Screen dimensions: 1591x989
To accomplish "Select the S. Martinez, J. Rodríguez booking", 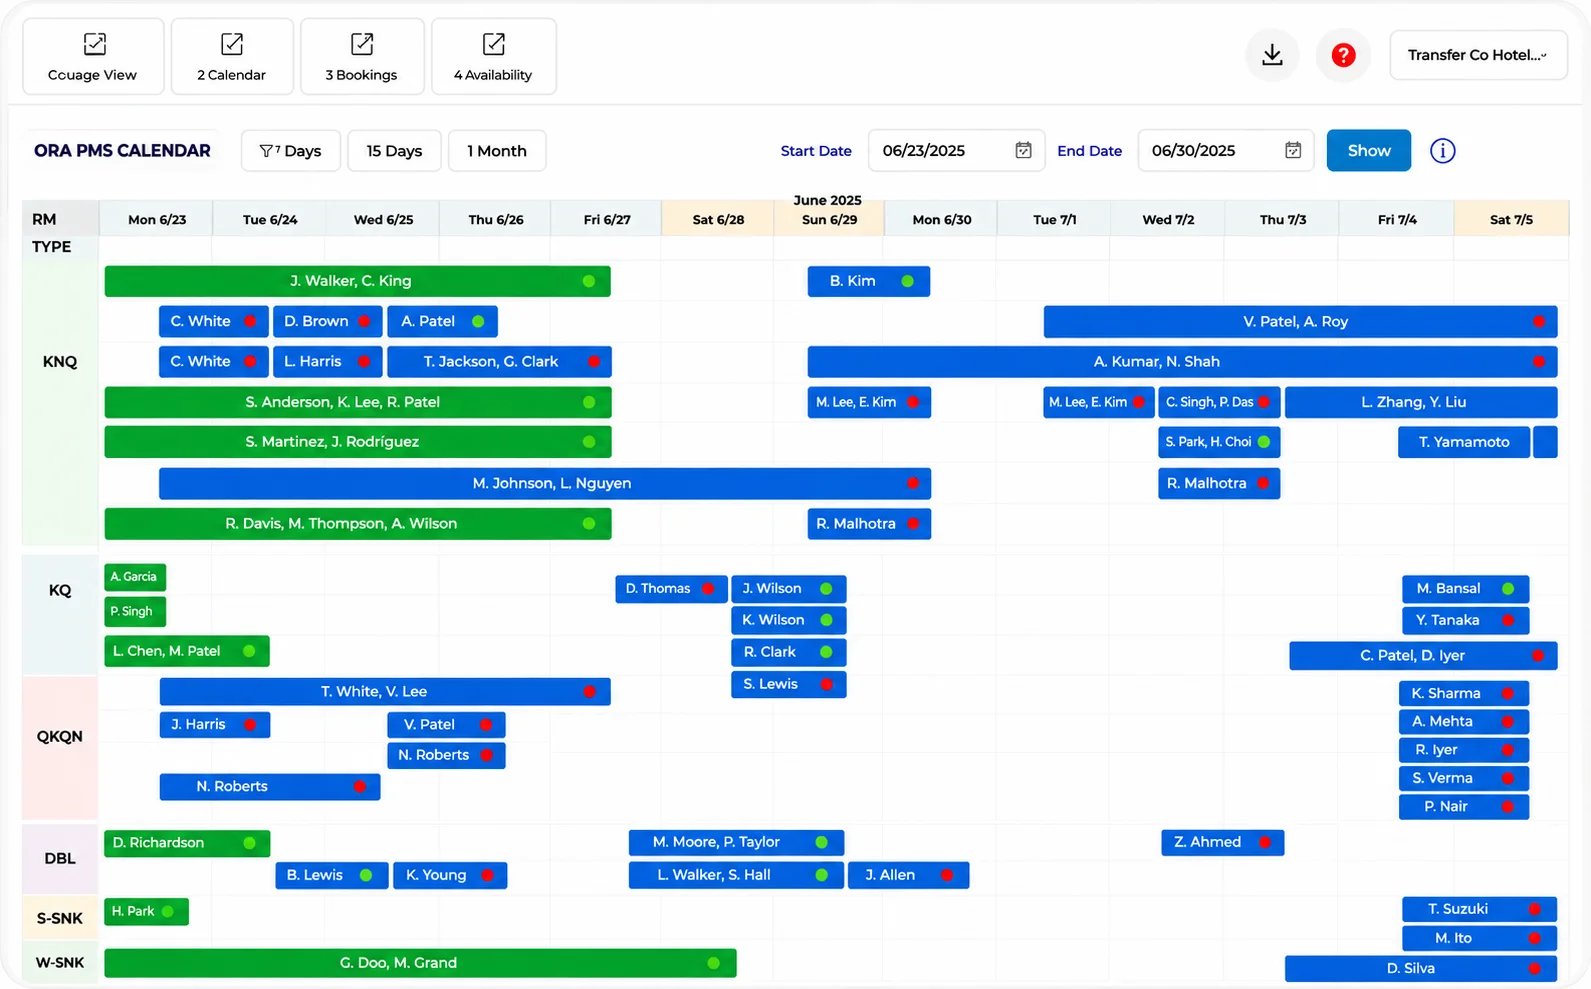I will [357, 442].
